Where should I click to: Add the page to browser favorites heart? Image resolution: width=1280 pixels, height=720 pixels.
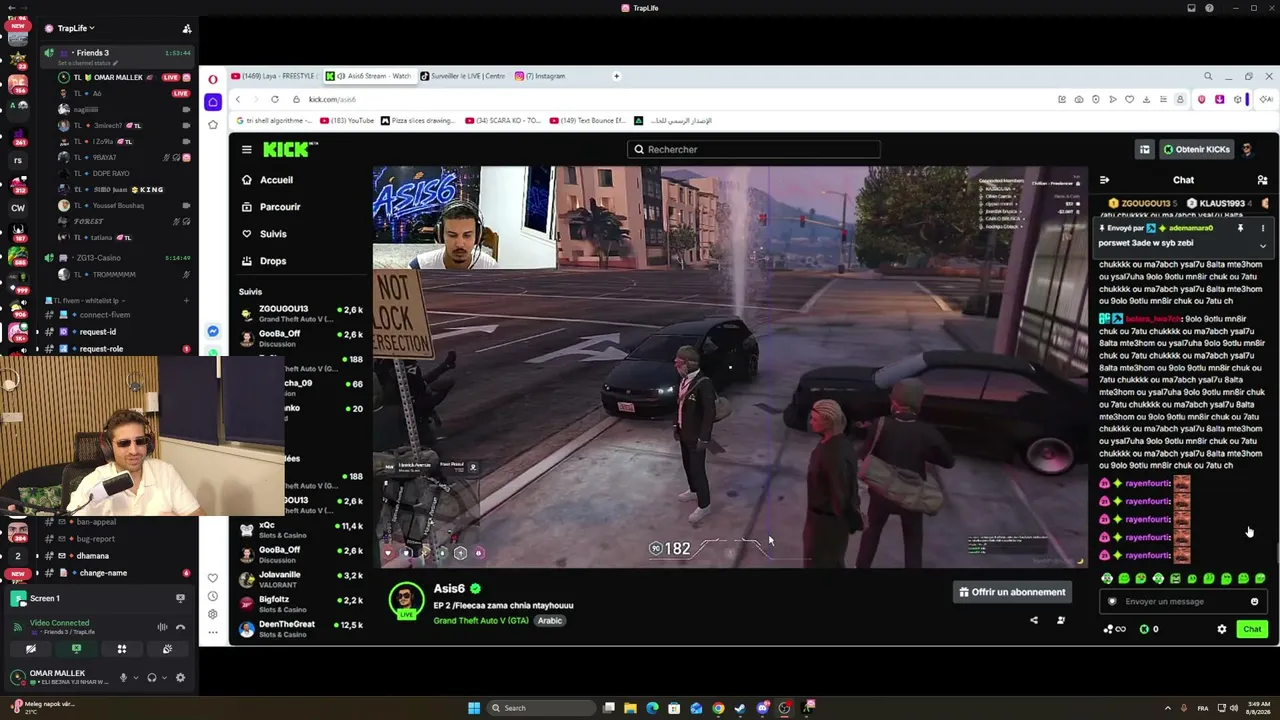(1130, 99)
